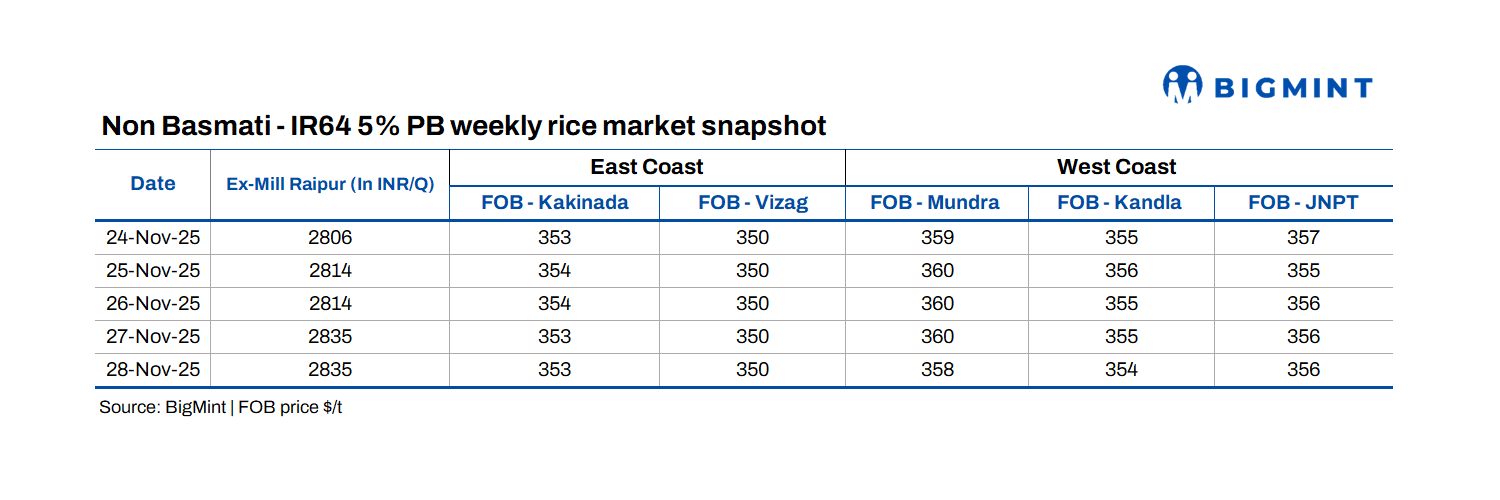Viewport: 1500px width, 500px height.
Task: Click the Kandla price 354 cell
Action: click(x=1120, y=370)
